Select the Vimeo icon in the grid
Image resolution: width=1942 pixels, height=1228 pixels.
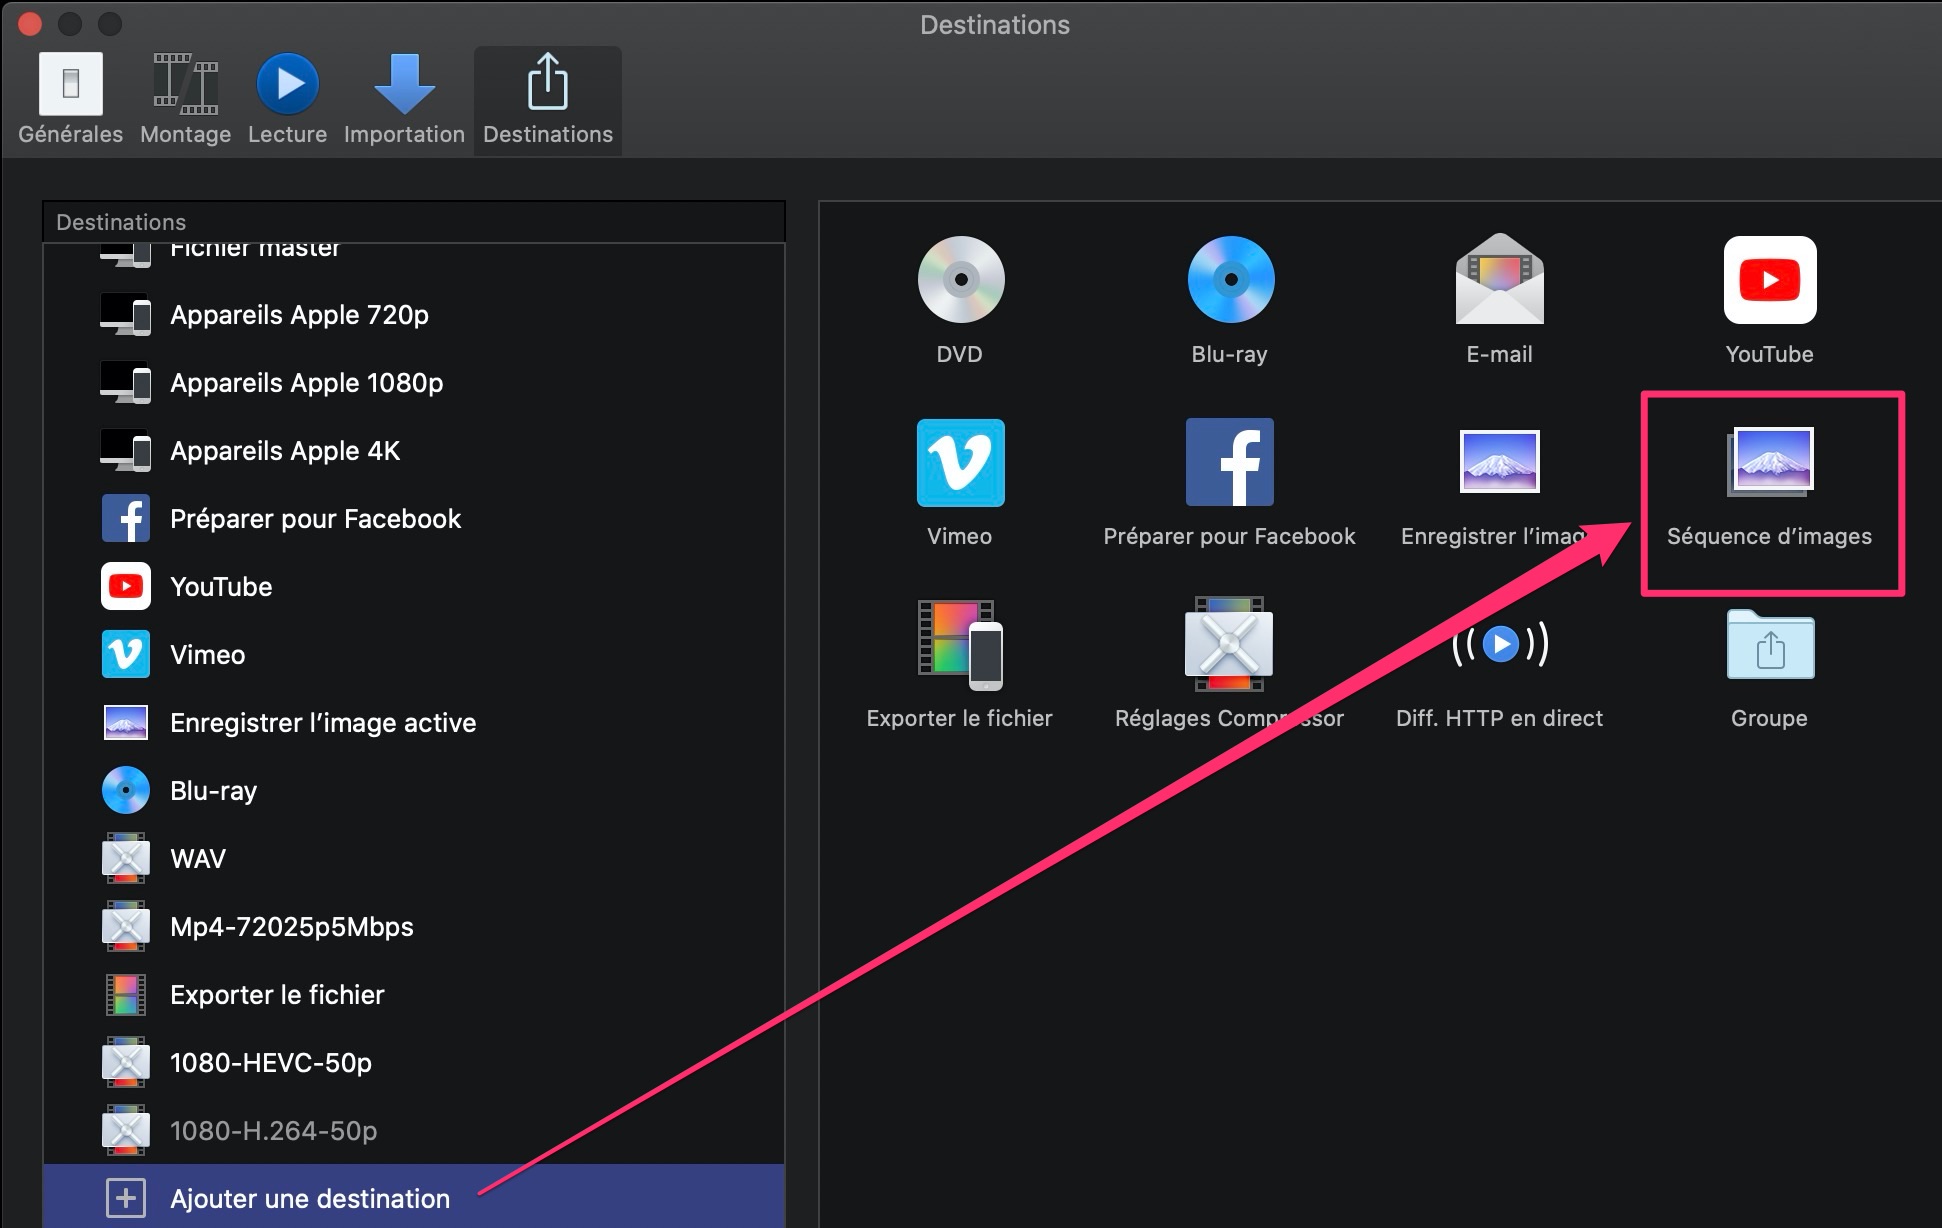tap(960, 462)
